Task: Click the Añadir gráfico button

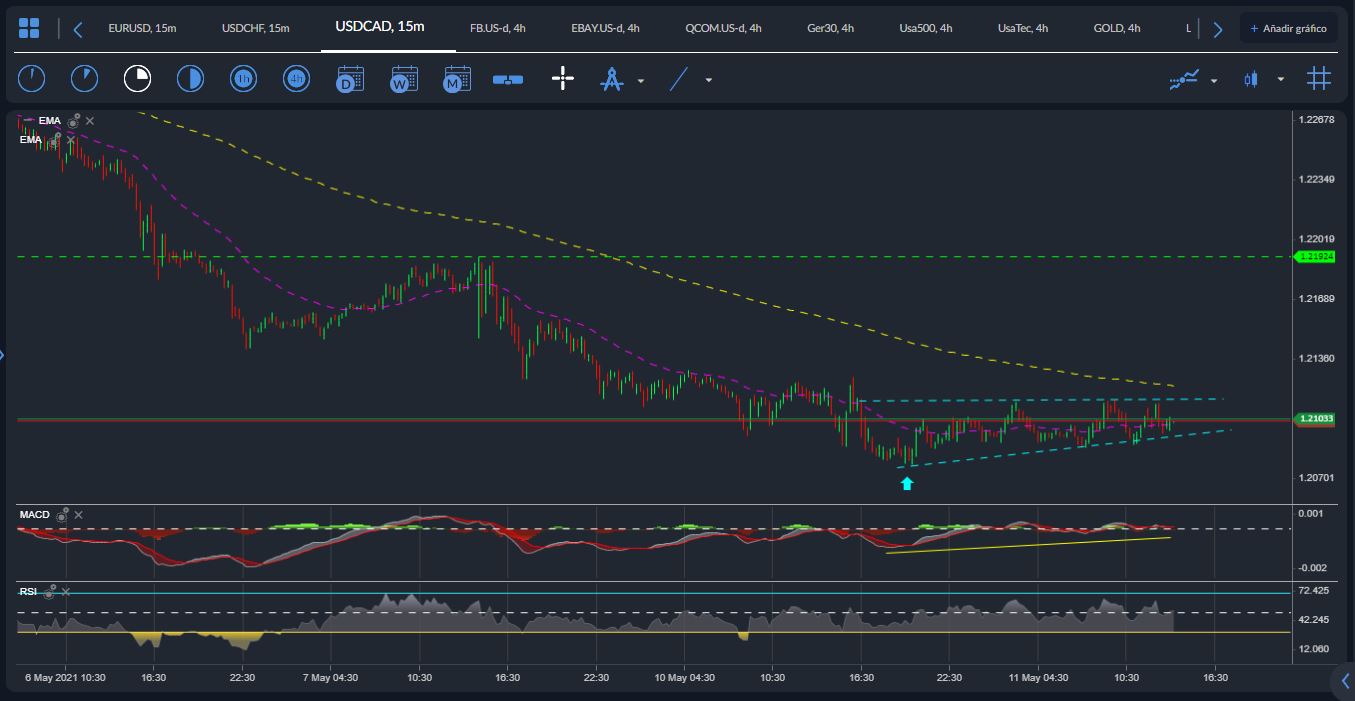Action: [1288, 28]
